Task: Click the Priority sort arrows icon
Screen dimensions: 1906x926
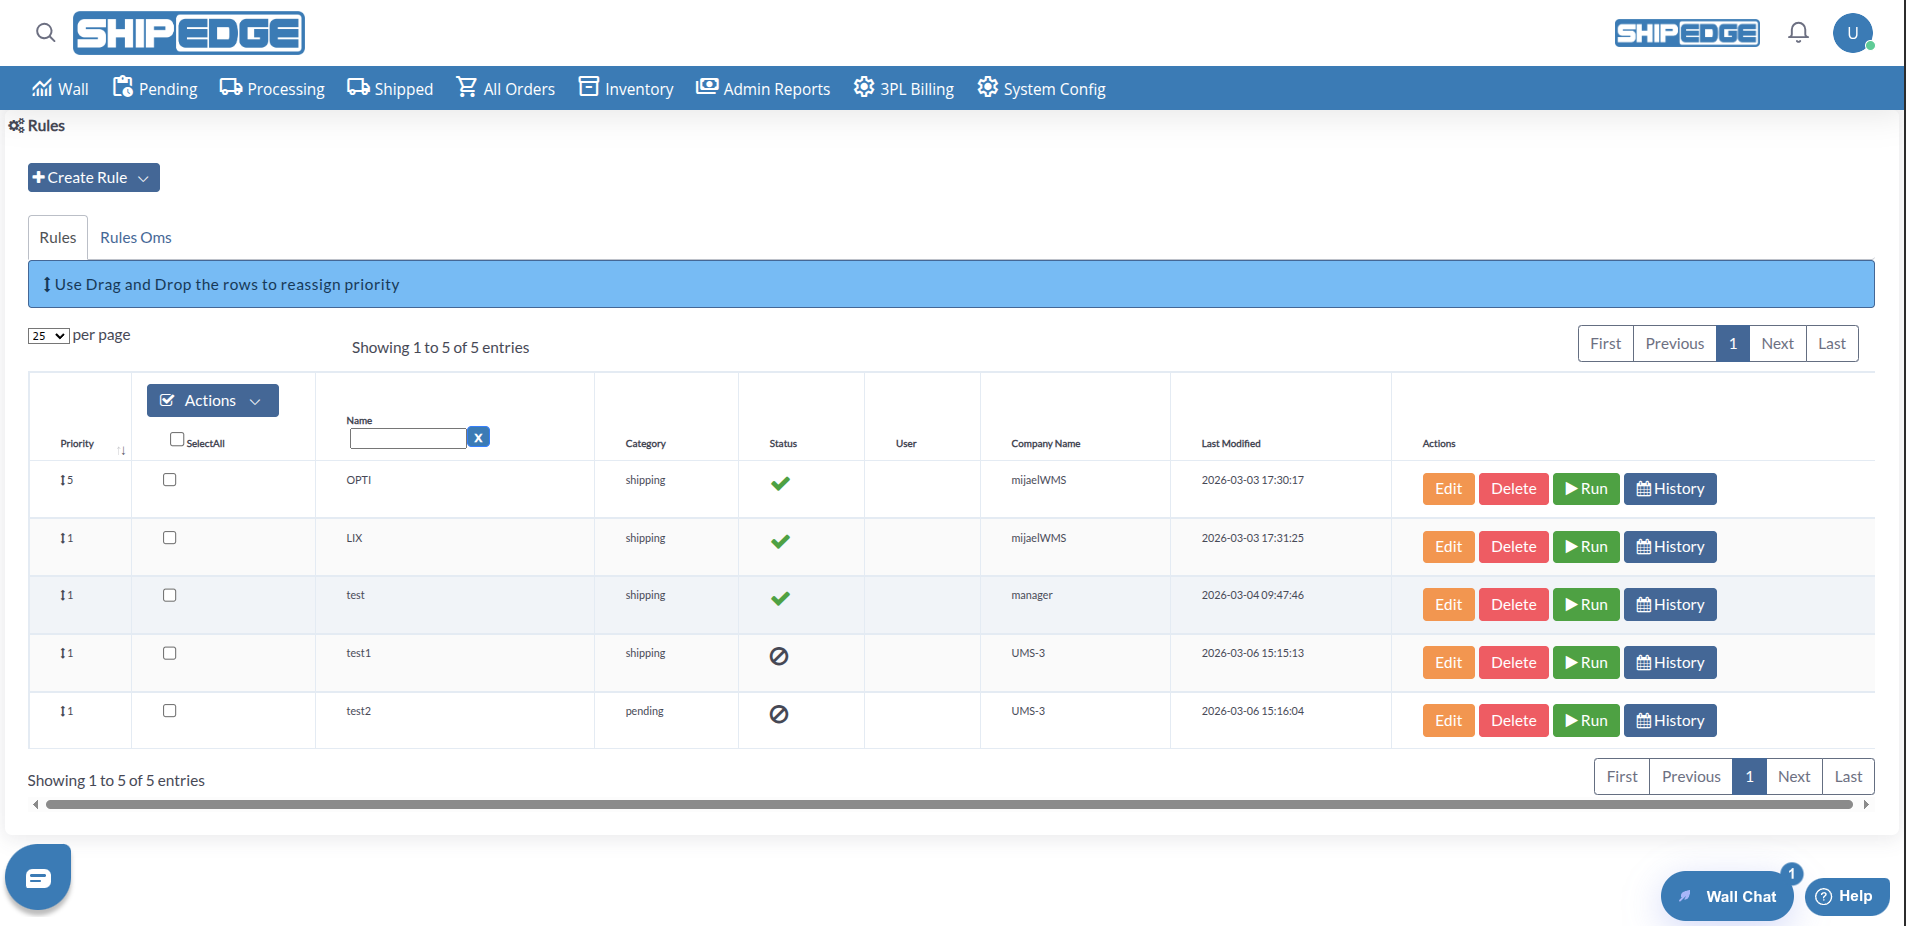Action: [121, 451]
